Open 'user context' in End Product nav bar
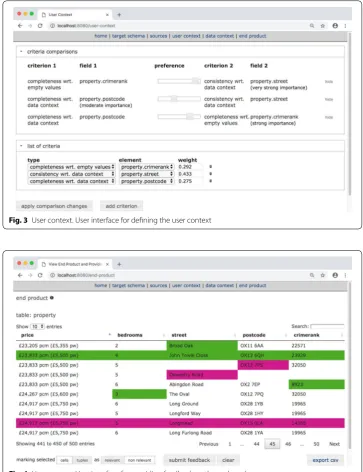Viewport: 363px width, 472px height. 186,285
